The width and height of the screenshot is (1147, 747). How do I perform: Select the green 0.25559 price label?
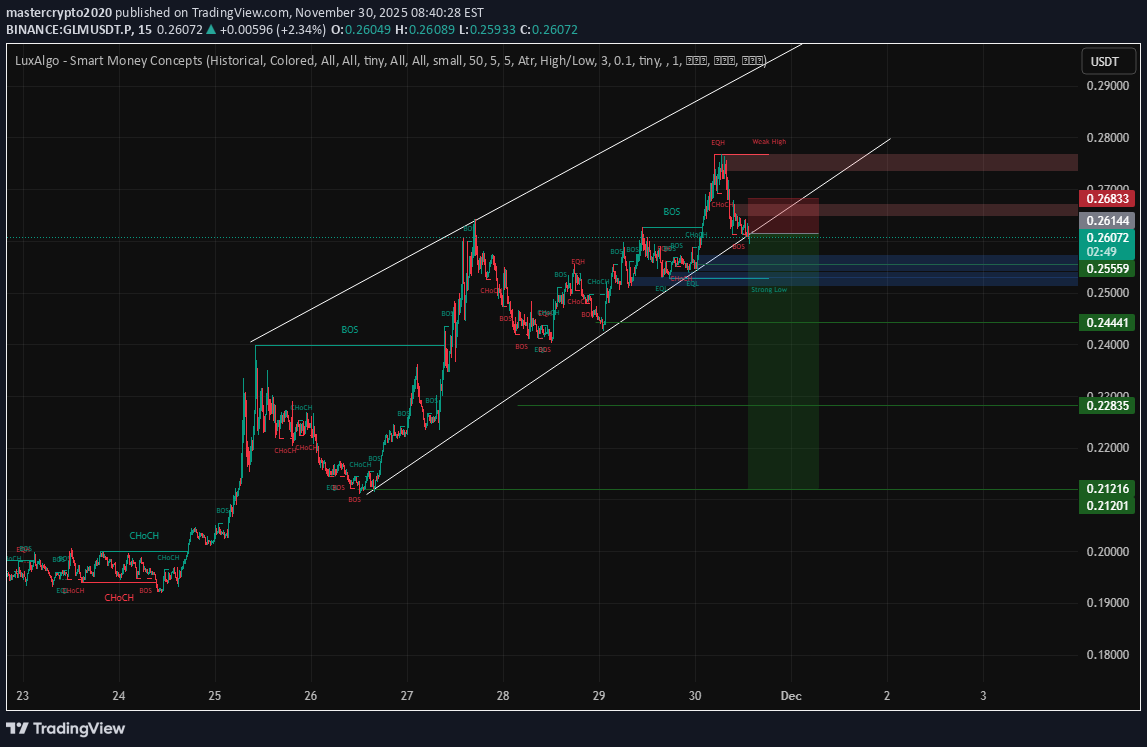(1106, 269)
